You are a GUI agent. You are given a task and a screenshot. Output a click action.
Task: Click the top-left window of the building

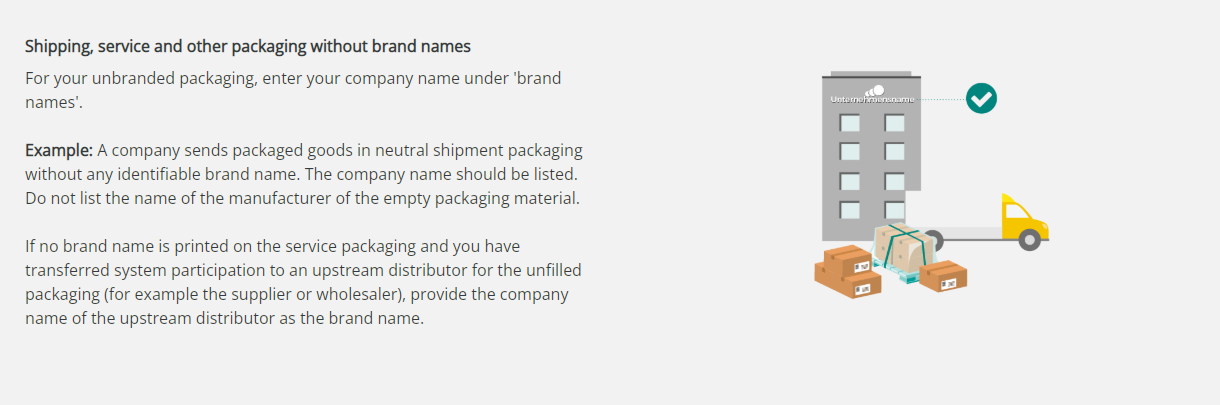point(849,122)
